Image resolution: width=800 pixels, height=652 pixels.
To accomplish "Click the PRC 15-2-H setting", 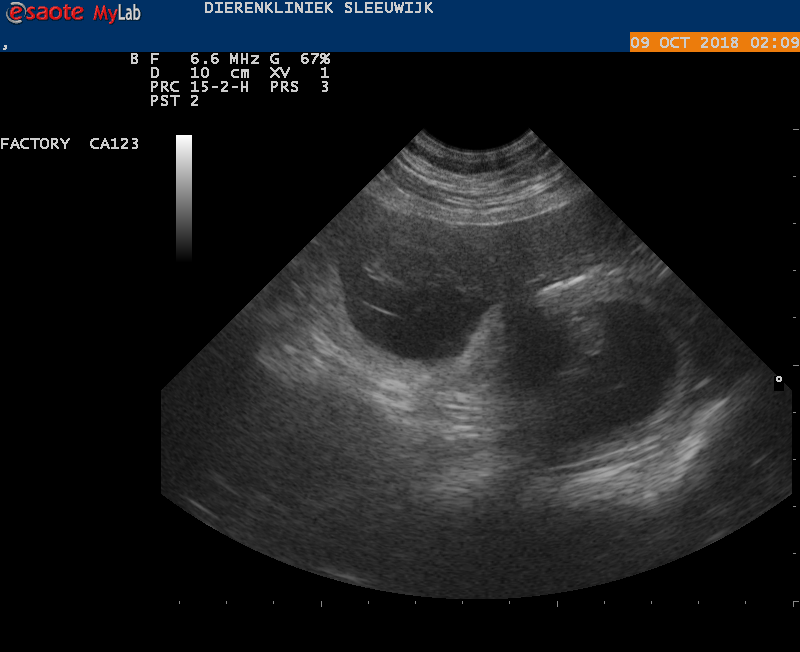I will (199, 87).
